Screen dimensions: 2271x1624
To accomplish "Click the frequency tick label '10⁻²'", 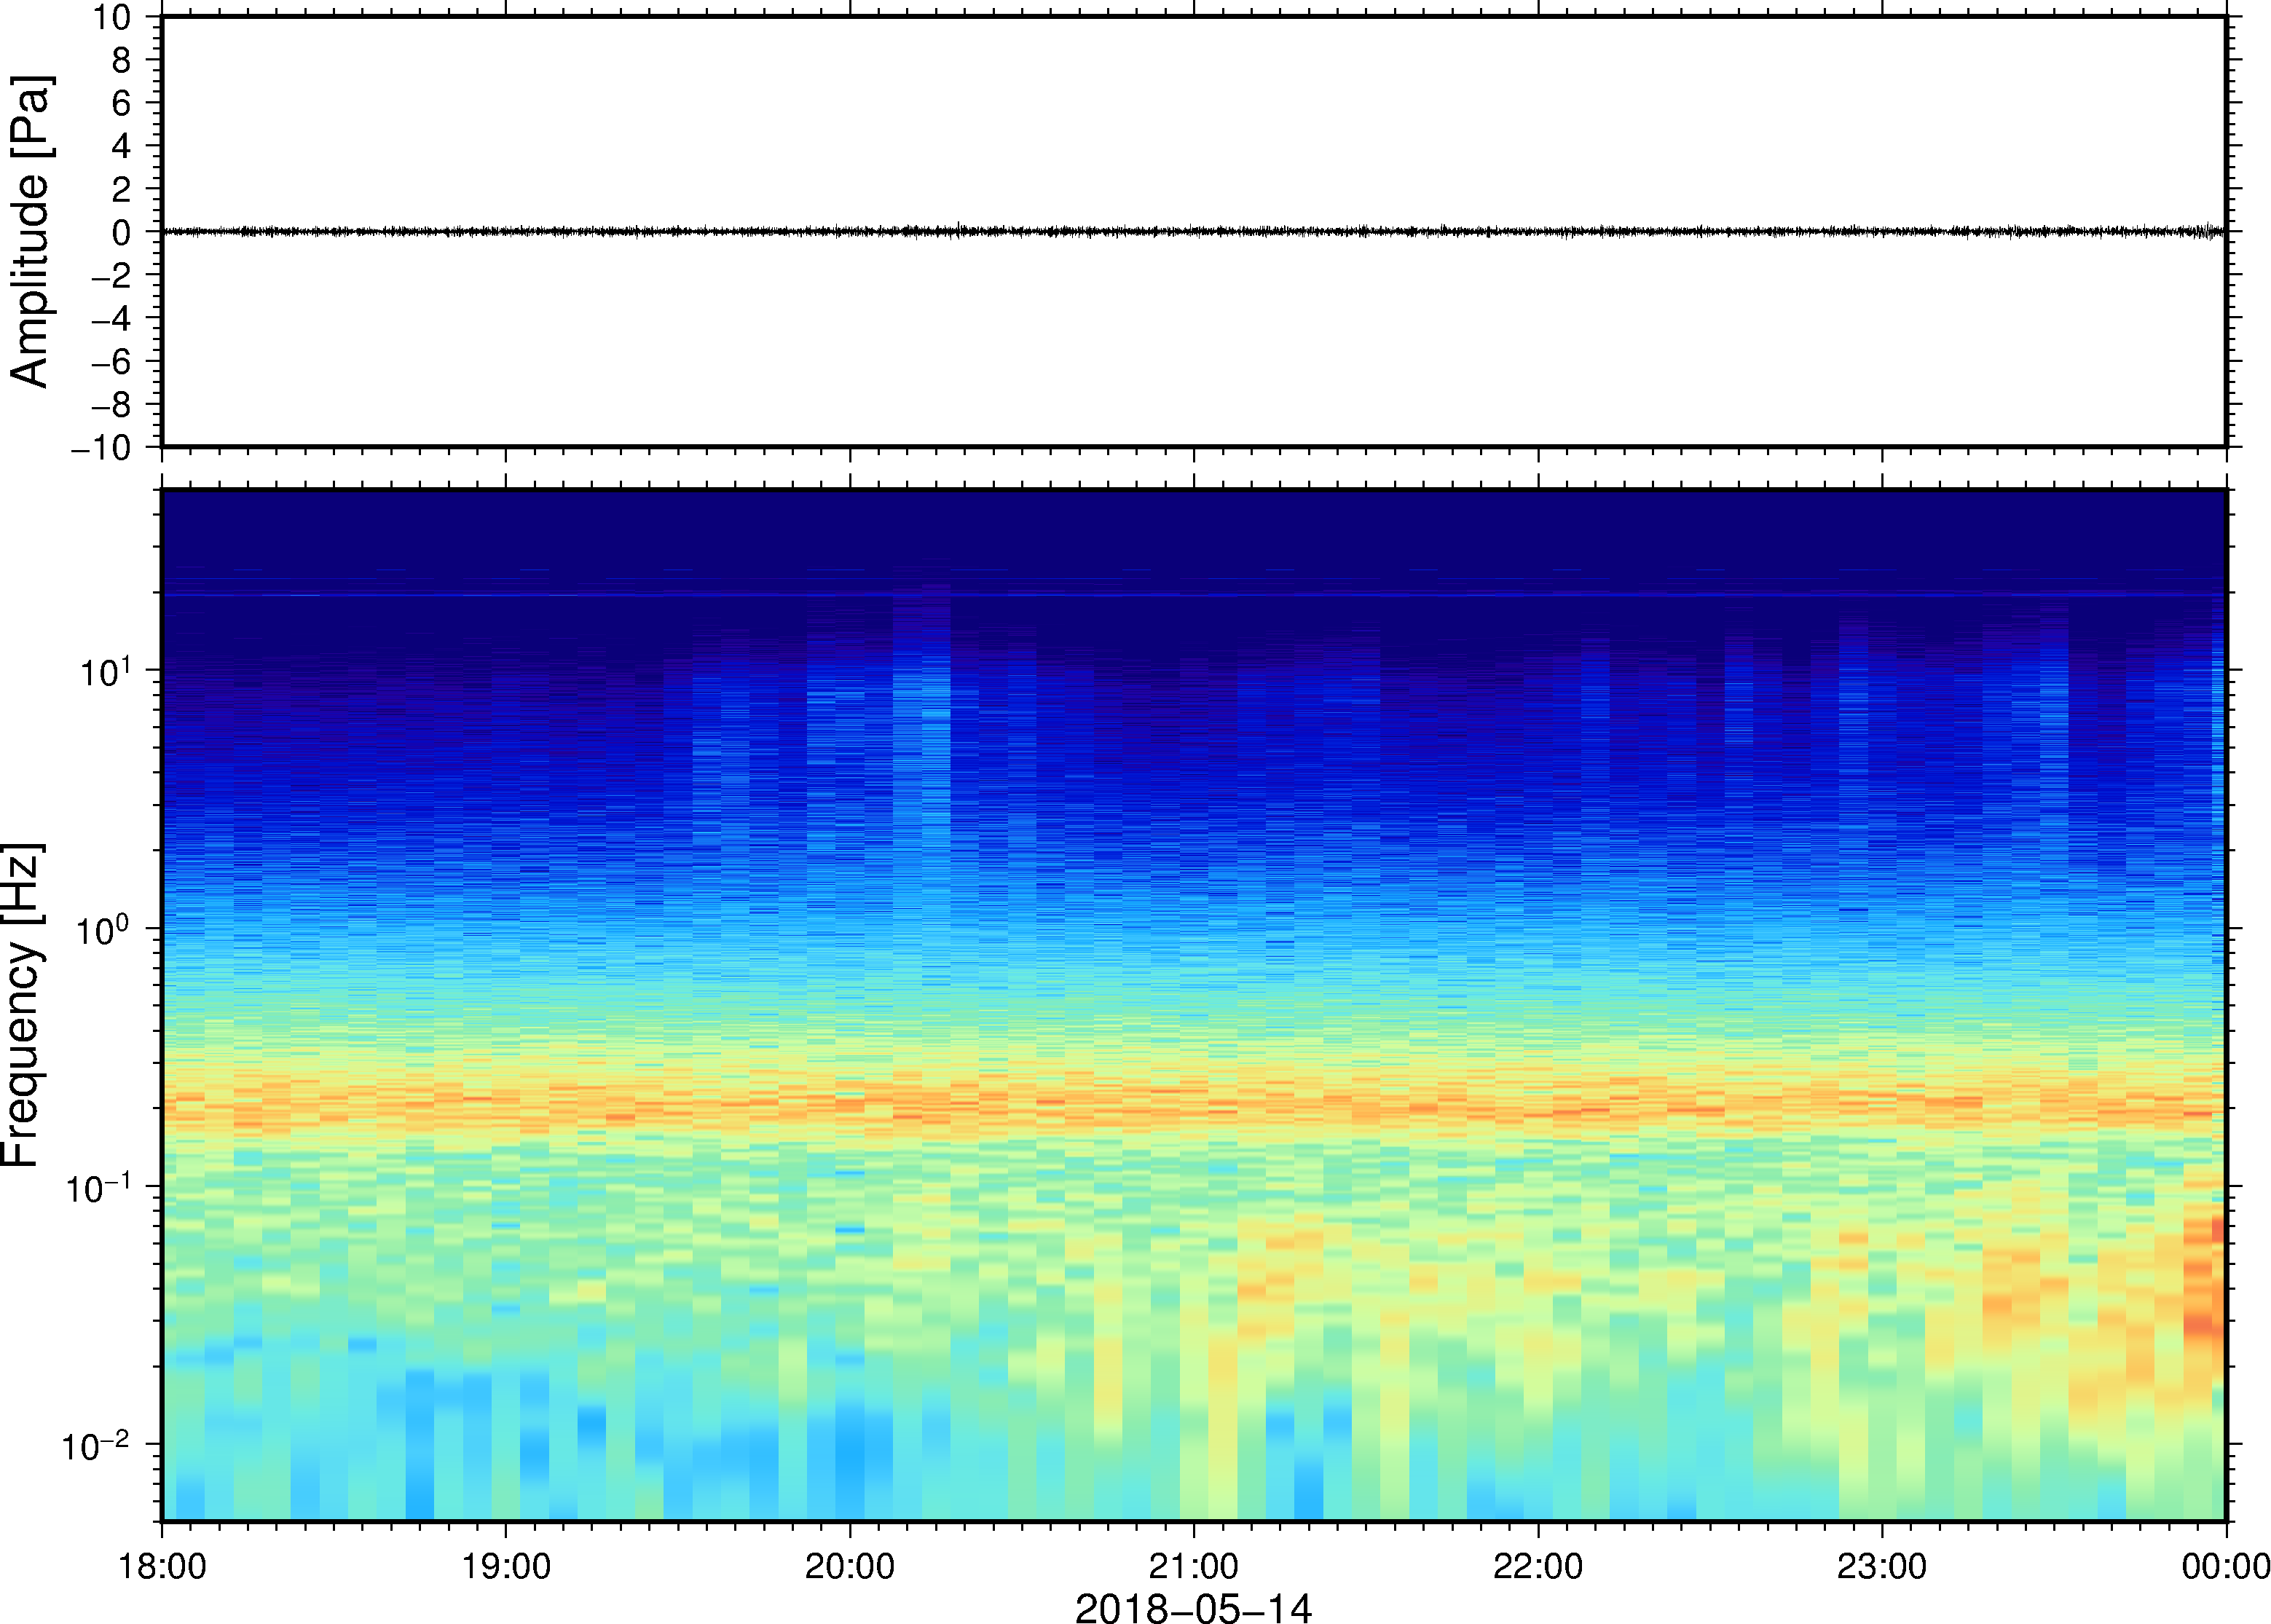I will pyautogui.click(x=97, y=1445).
